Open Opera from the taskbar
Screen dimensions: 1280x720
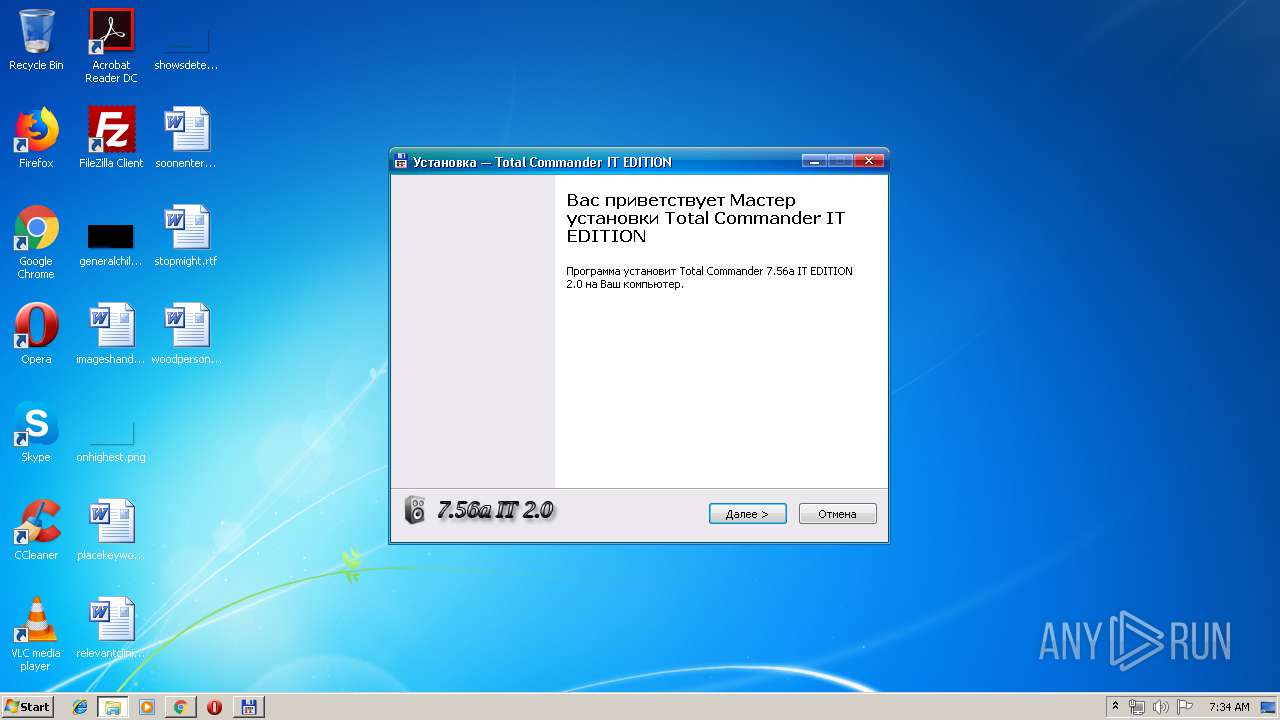tap(214, 707)
